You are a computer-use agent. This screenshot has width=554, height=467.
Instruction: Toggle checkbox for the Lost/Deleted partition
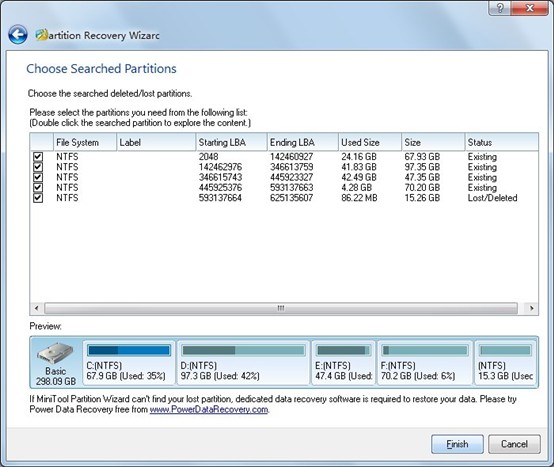pos(38,197)
